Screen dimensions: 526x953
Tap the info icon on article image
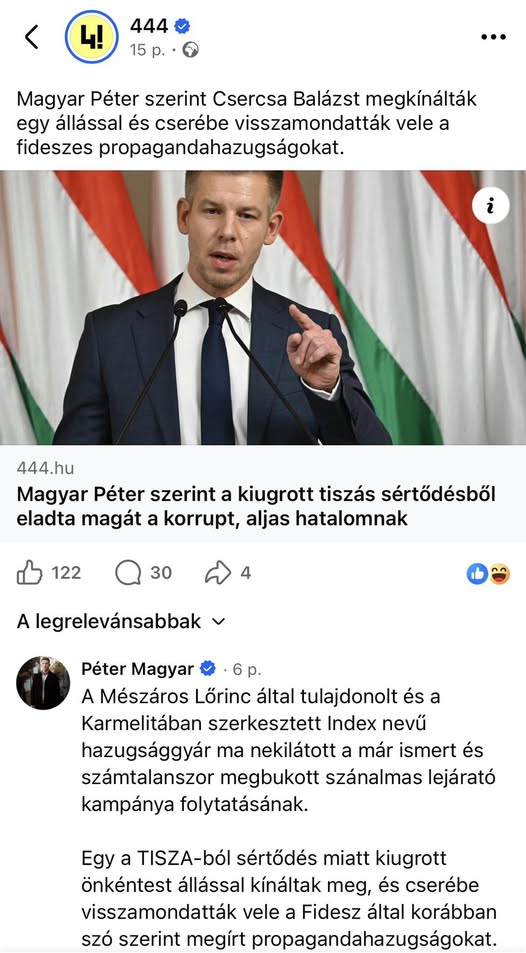(x=490, y=207)
